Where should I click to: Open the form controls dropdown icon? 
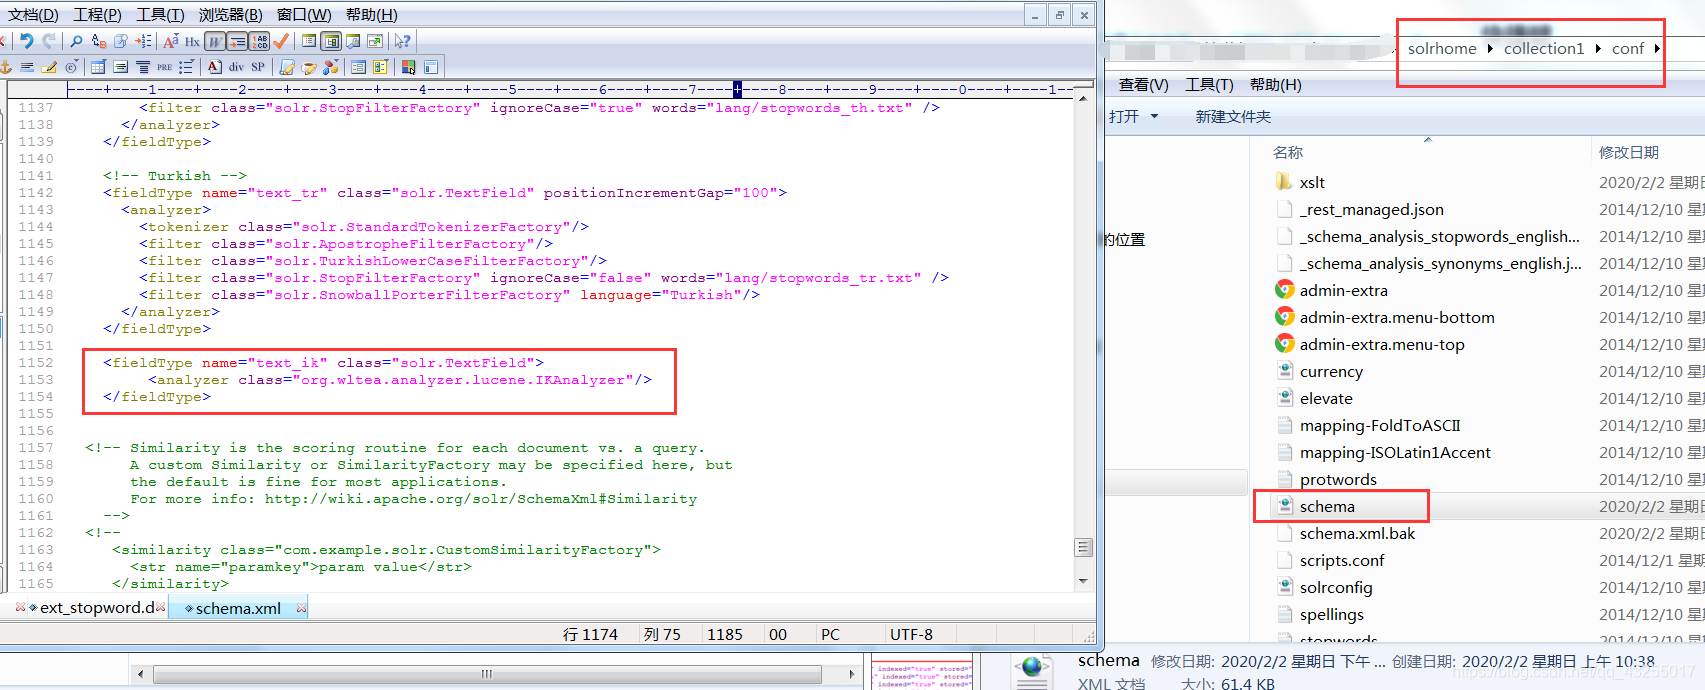pos(380,67)
